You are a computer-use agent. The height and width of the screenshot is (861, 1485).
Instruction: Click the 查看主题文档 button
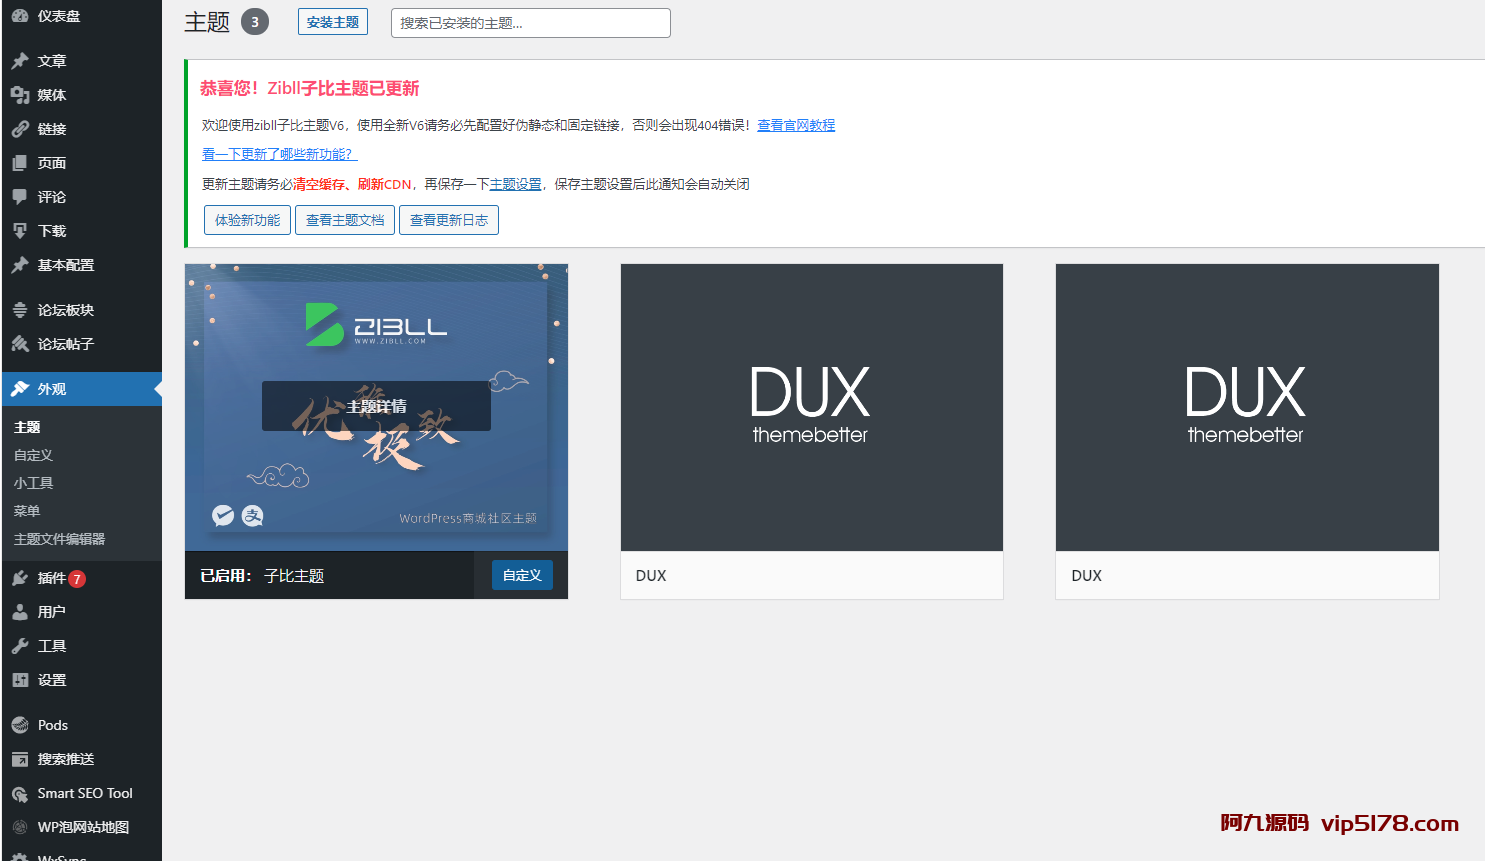pyautogui.click(x=345, y=220)
